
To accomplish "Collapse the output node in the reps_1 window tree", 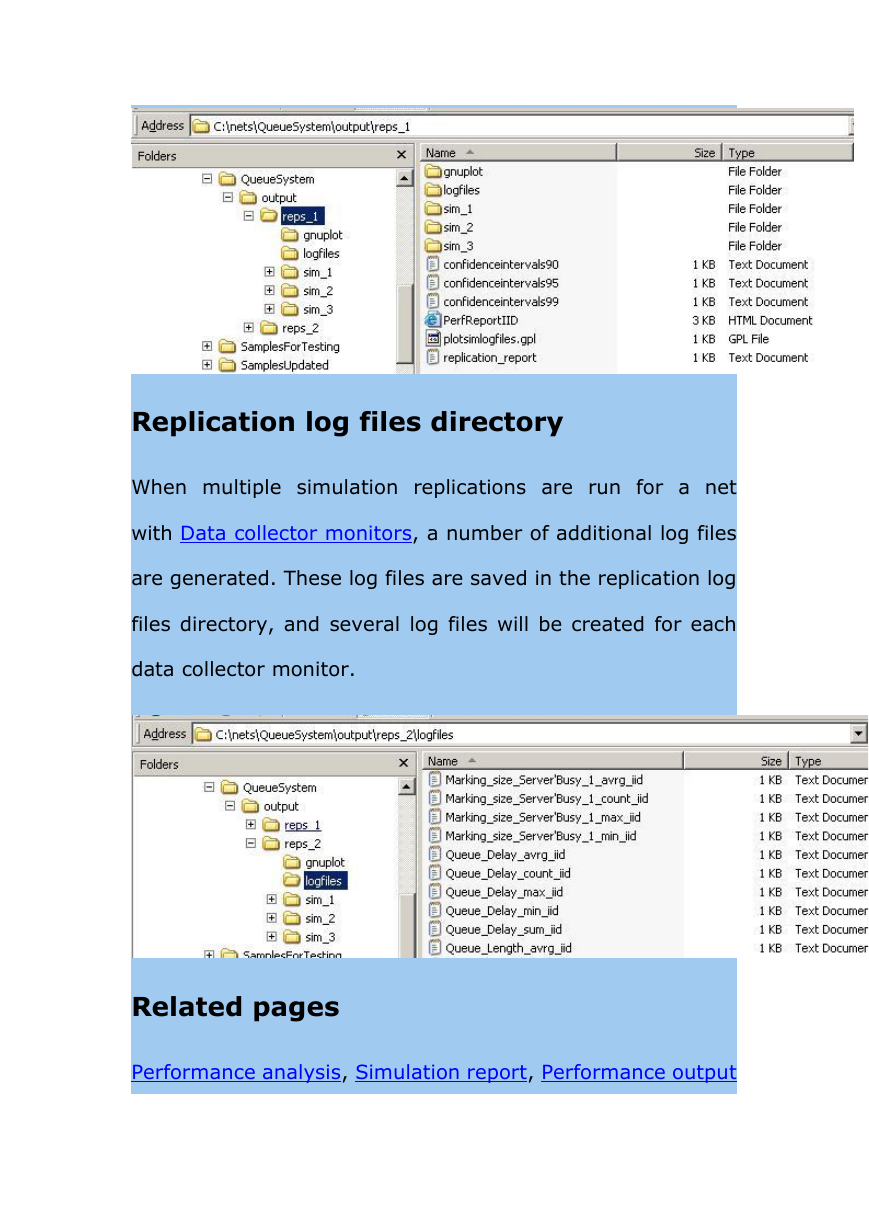I will [x=228, y=198].
